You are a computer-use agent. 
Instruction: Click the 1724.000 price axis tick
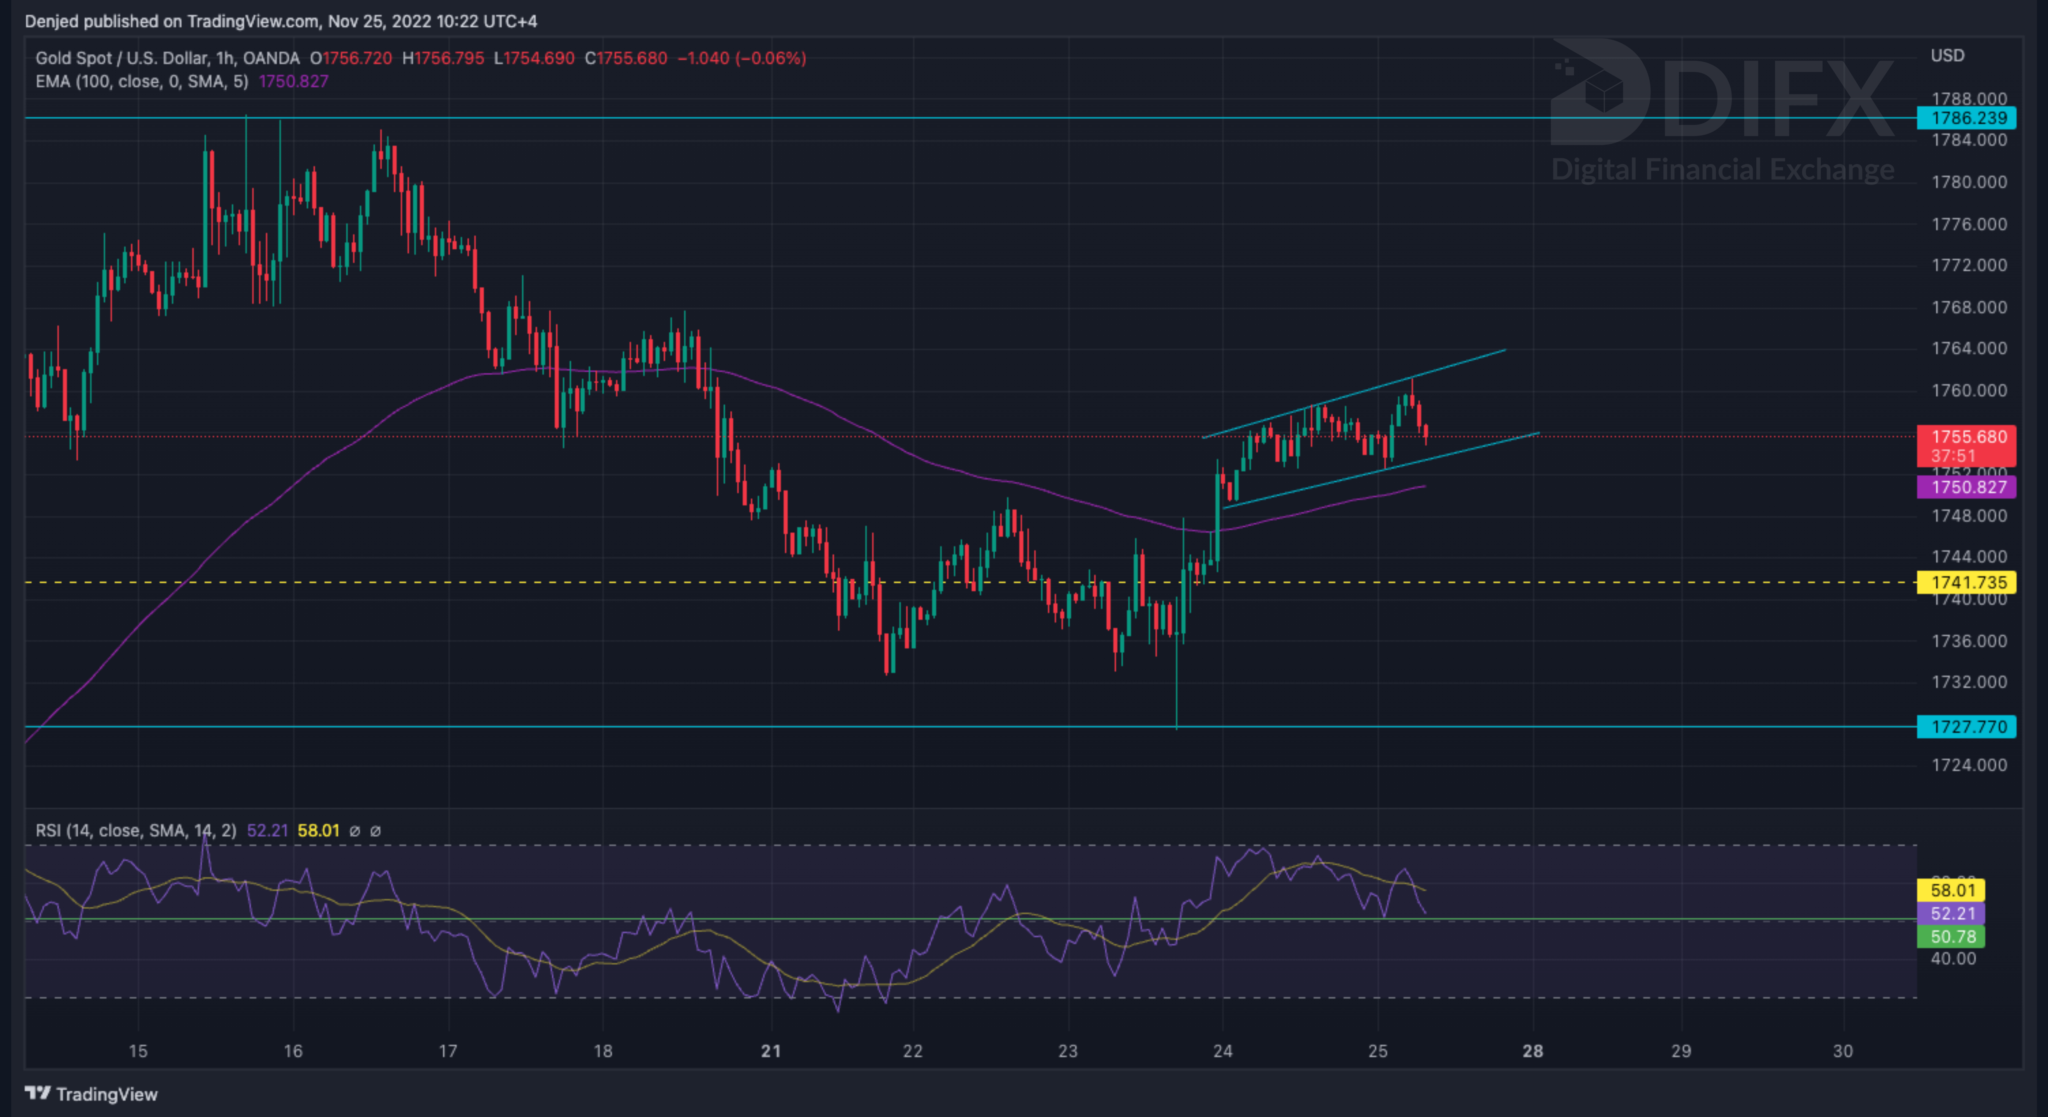(x=1969, y=765)
